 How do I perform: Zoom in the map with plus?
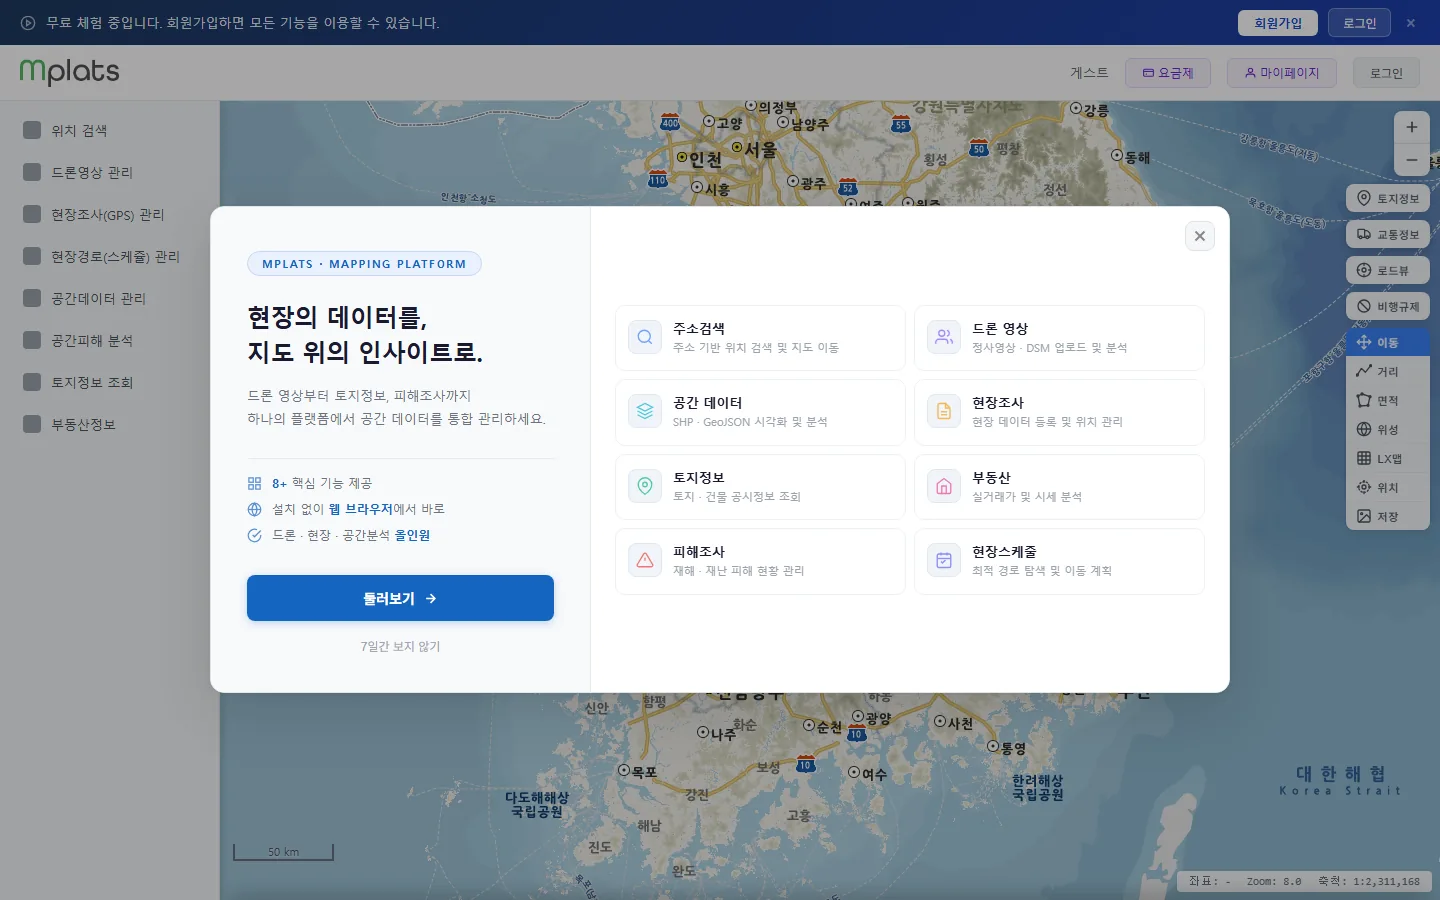coord(1411,127)
